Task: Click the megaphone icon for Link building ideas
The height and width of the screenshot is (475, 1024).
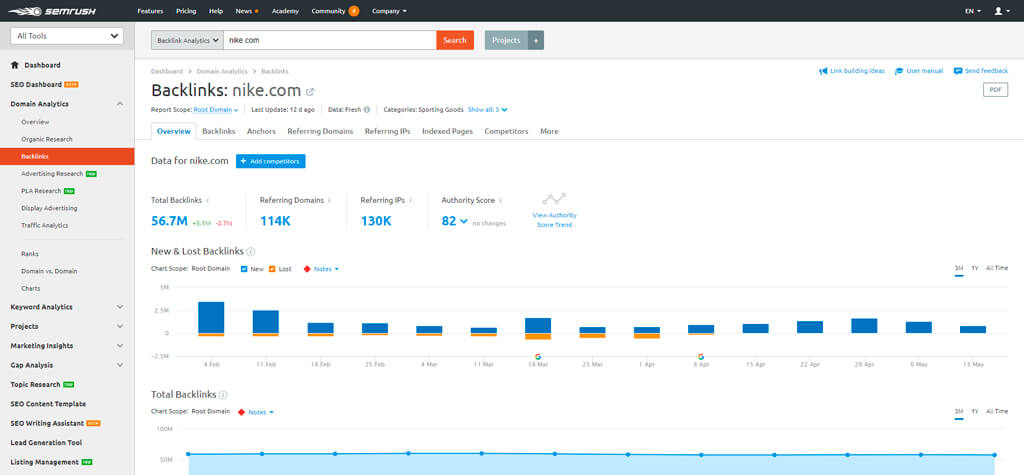Action: 823,71
